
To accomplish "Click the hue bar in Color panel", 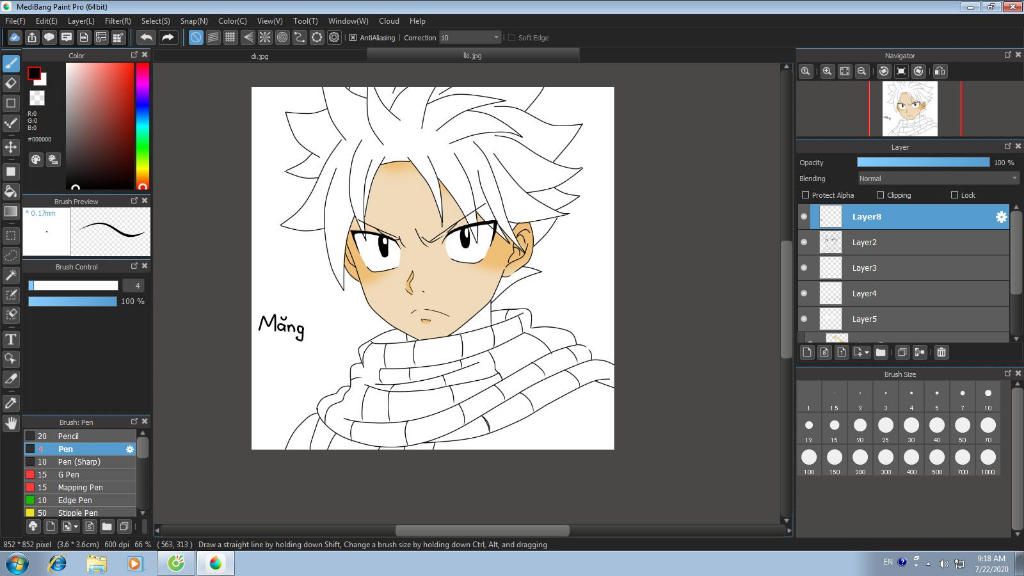I will [142, 126].
